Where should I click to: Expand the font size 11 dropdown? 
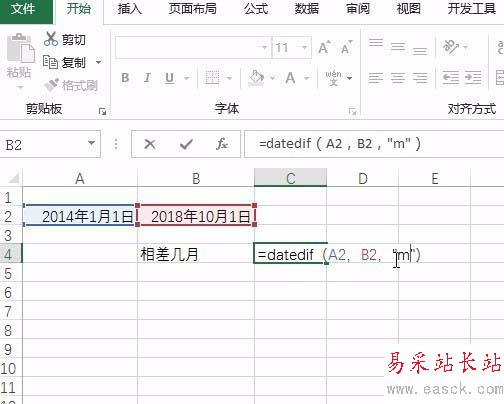[304, 47]
